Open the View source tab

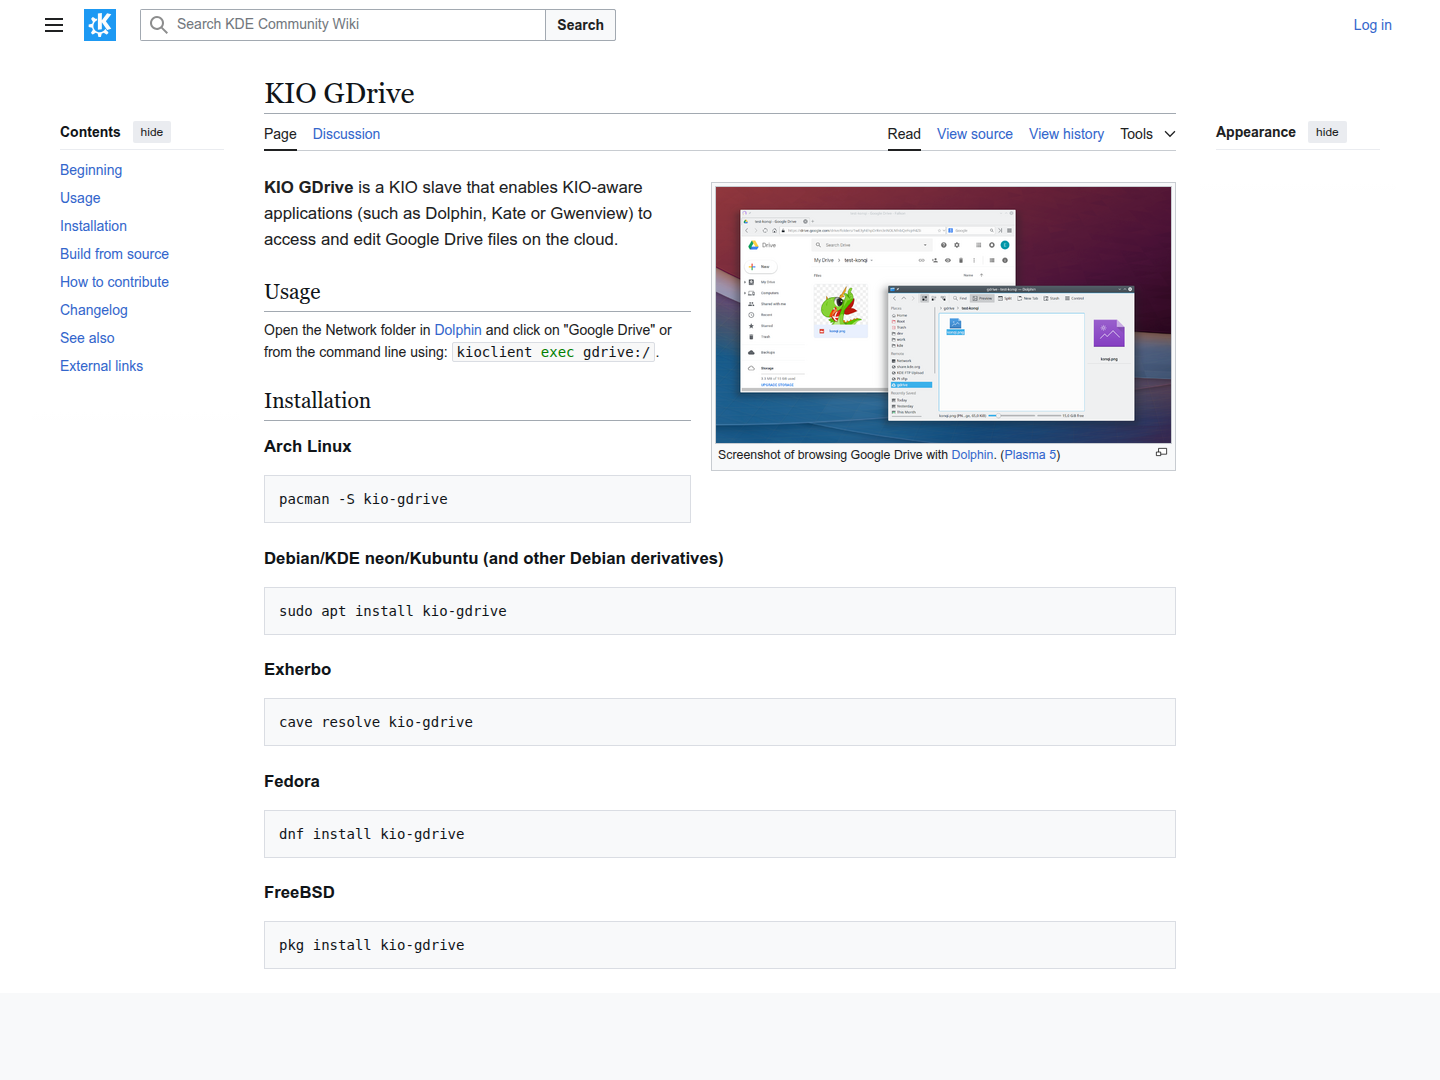[x=975, y=134]
